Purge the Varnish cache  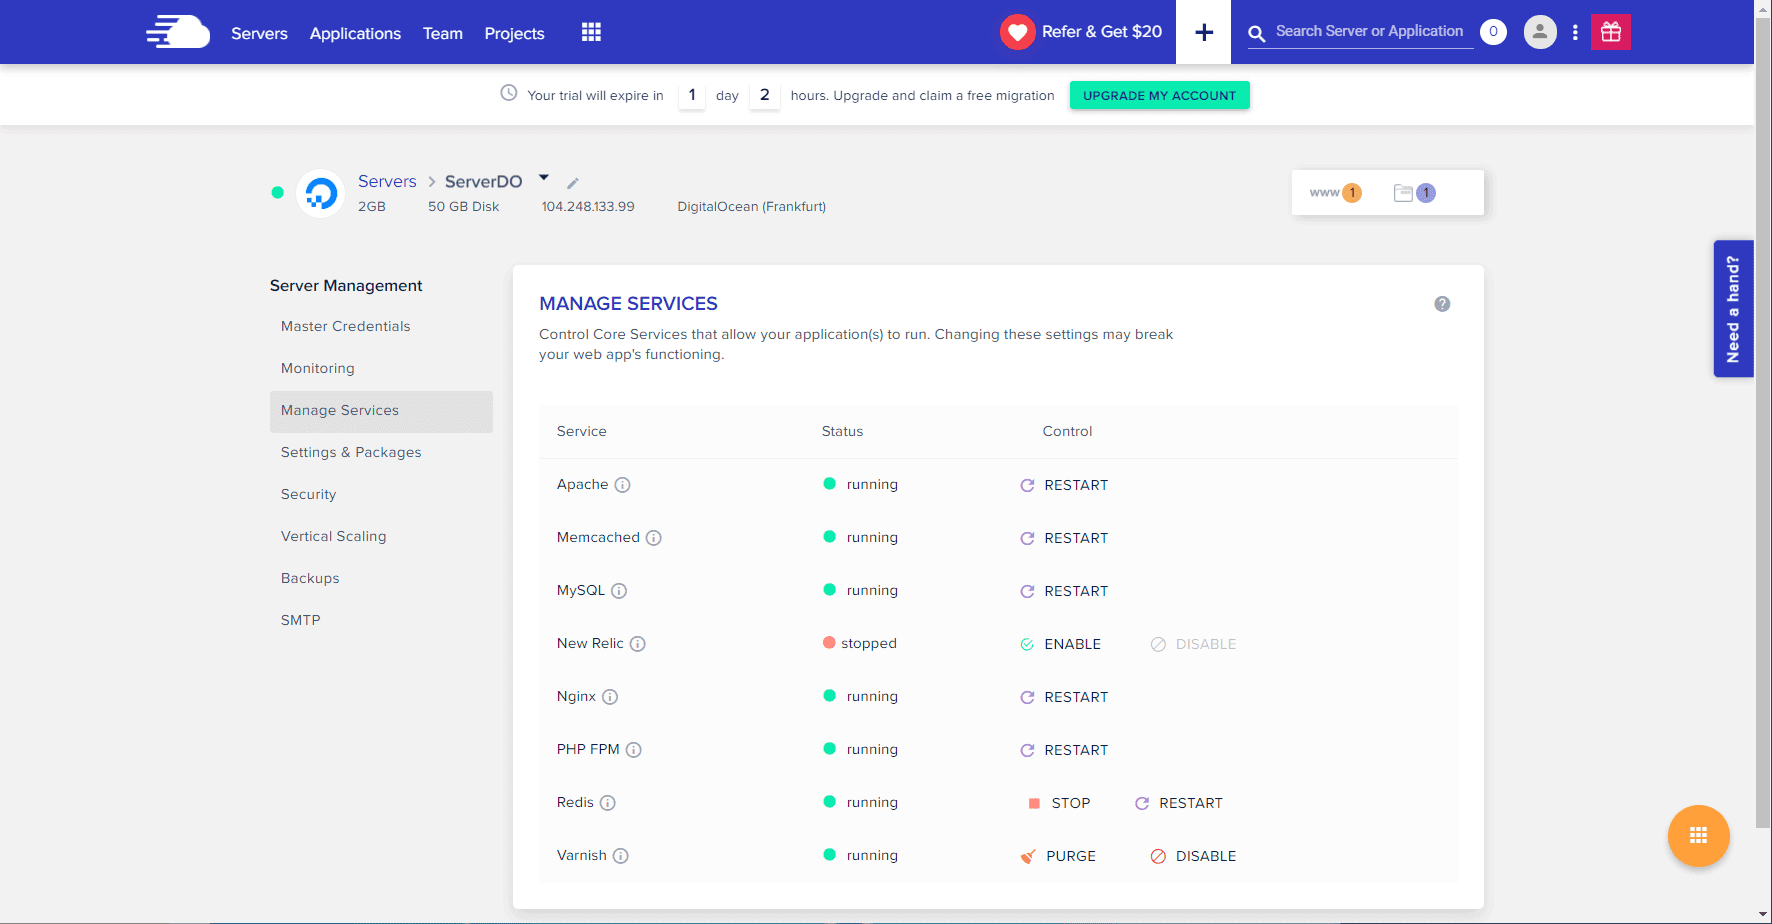pos(1058,856)
